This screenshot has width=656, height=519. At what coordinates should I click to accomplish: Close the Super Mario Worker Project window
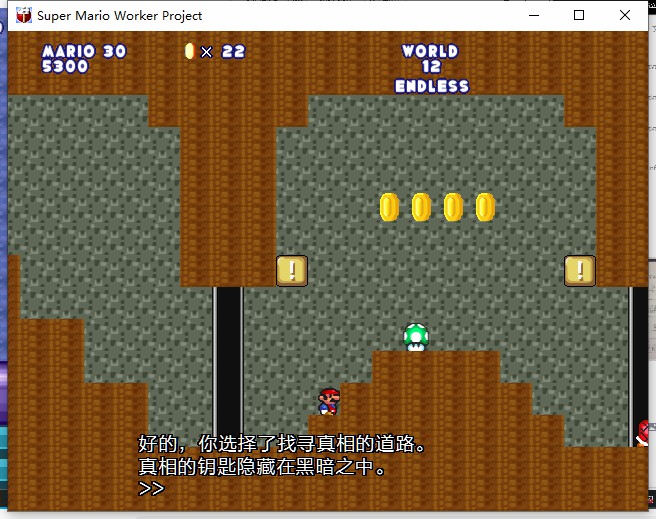[625, 15]
